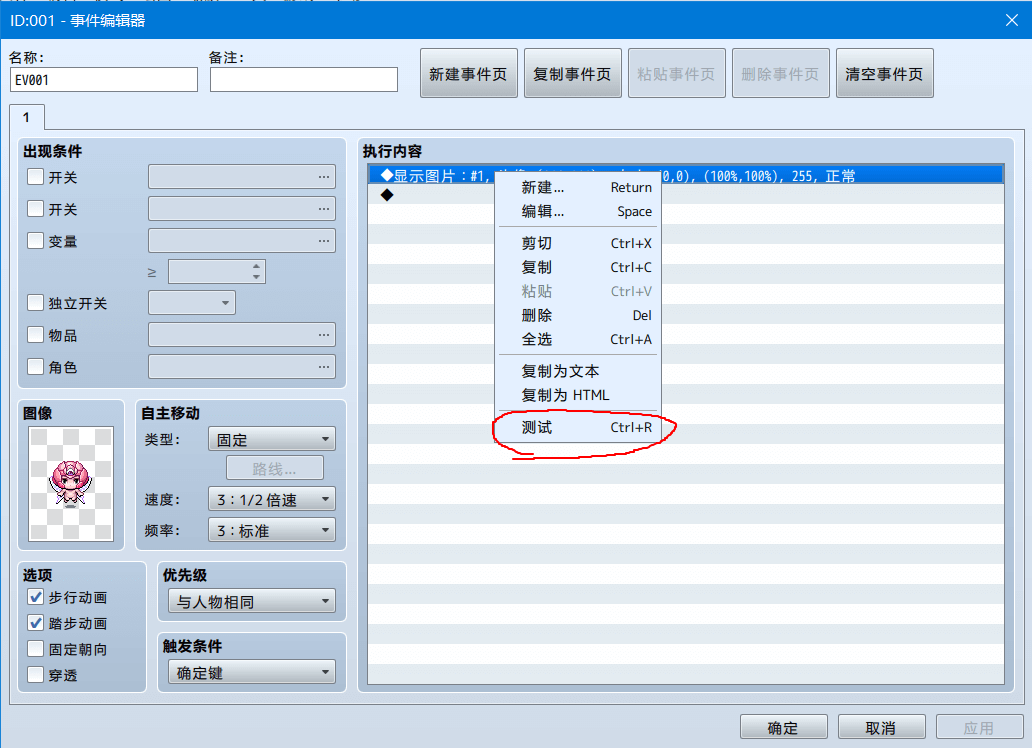Enable the first 开关 condition checkbox
The width and height of the screenshot is (1032, 748).
click(36, 176)
